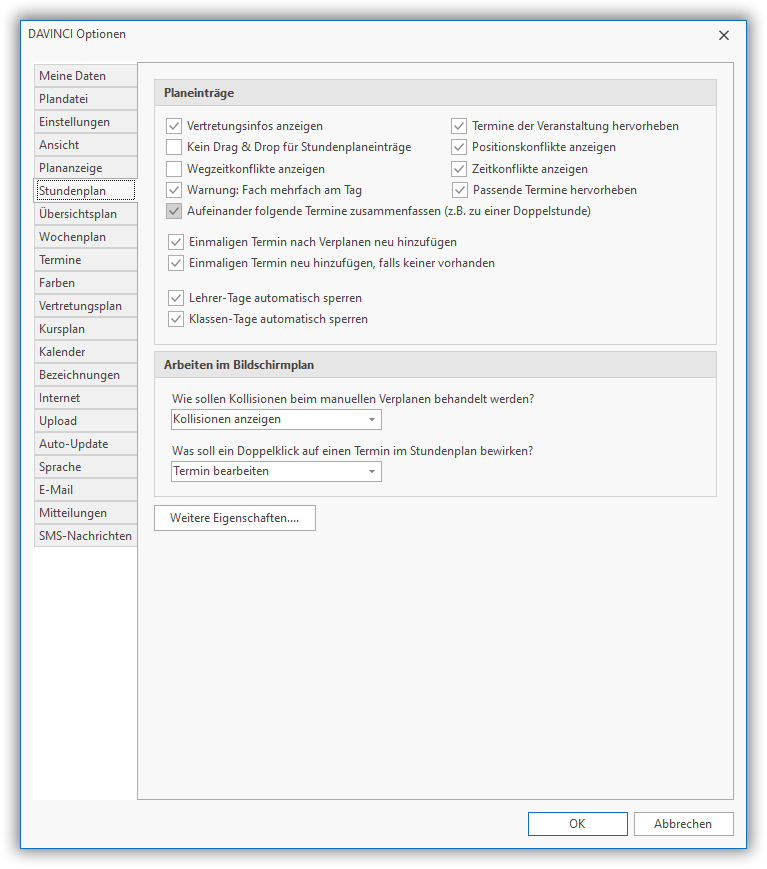Toggle Lehrer-Tage automatisch sperren
Image resolution: width=767 pixels, height=869 pixels.
pos(177,298)
